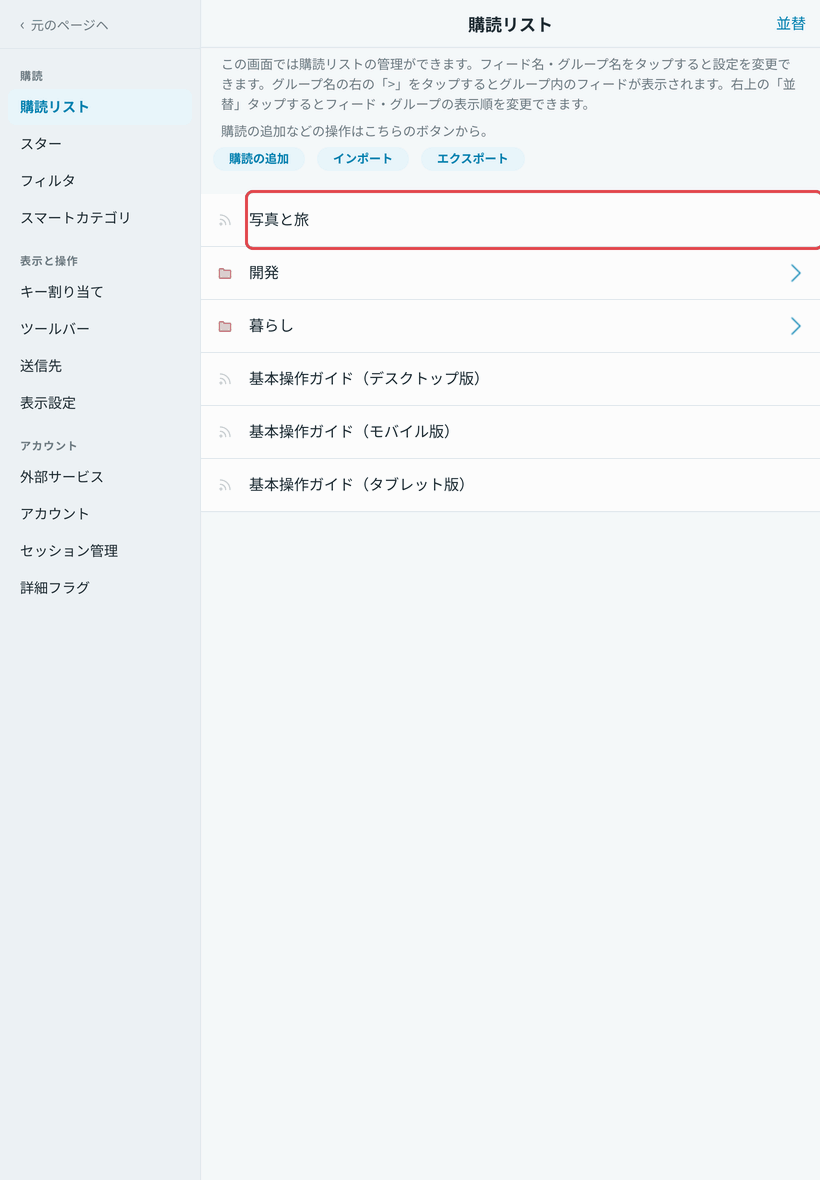Open フィルタ settings in the sidebar
820x1180 pixels.
tap(100, 181)
